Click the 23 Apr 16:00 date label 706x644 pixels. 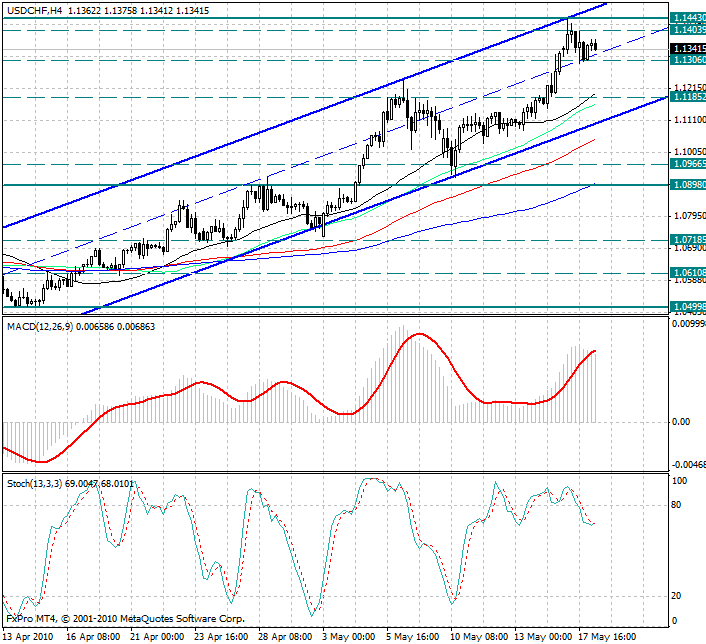(221, 637)
